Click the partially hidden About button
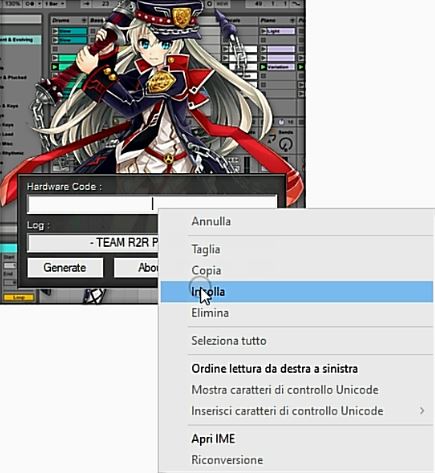The image size is (435, 473). (137, 268)
